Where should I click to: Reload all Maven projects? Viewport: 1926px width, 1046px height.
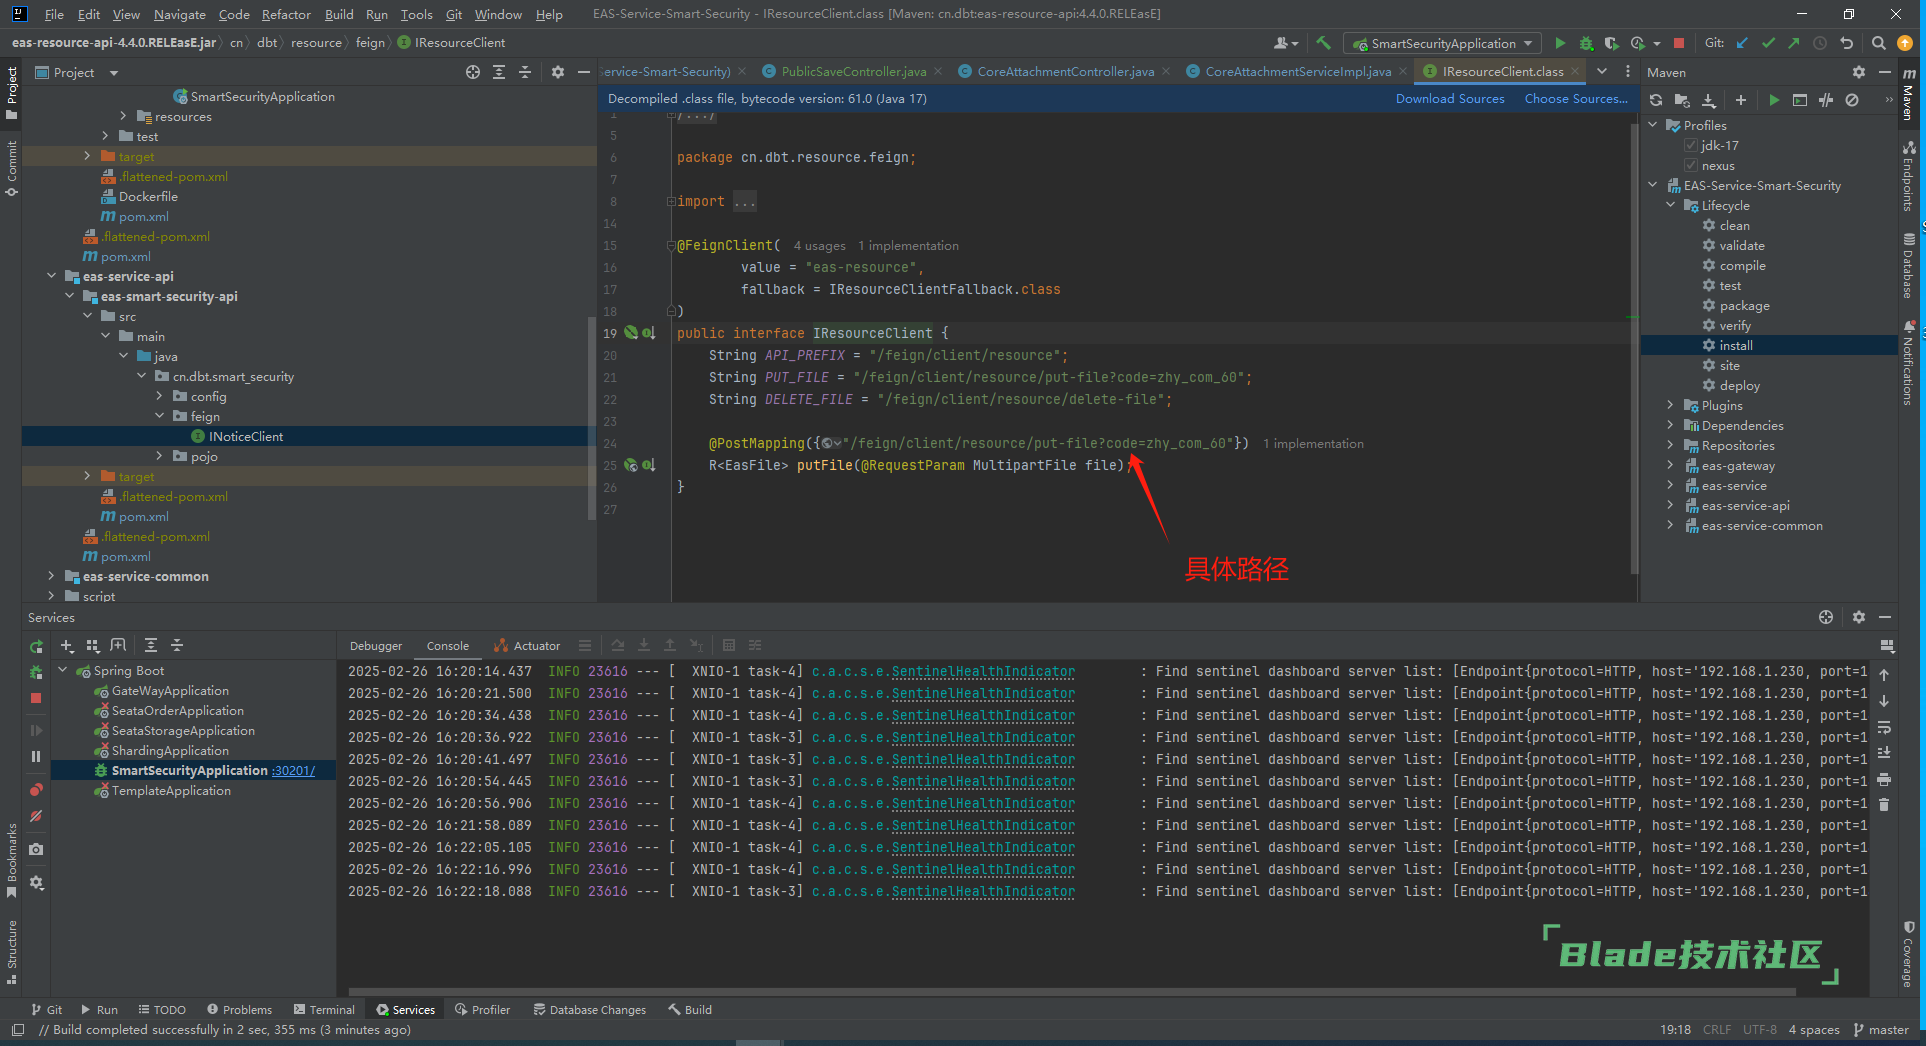[1656, 100]
